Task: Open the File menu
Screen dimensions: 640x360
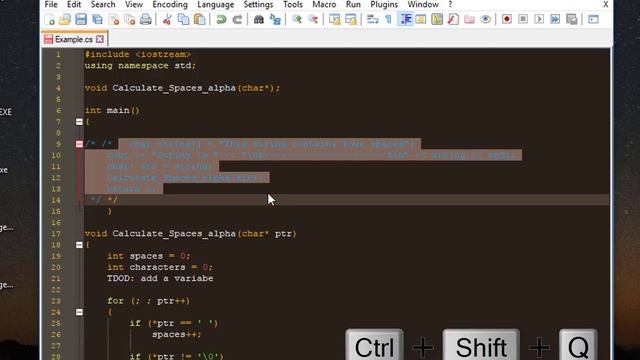Action: 51,4
